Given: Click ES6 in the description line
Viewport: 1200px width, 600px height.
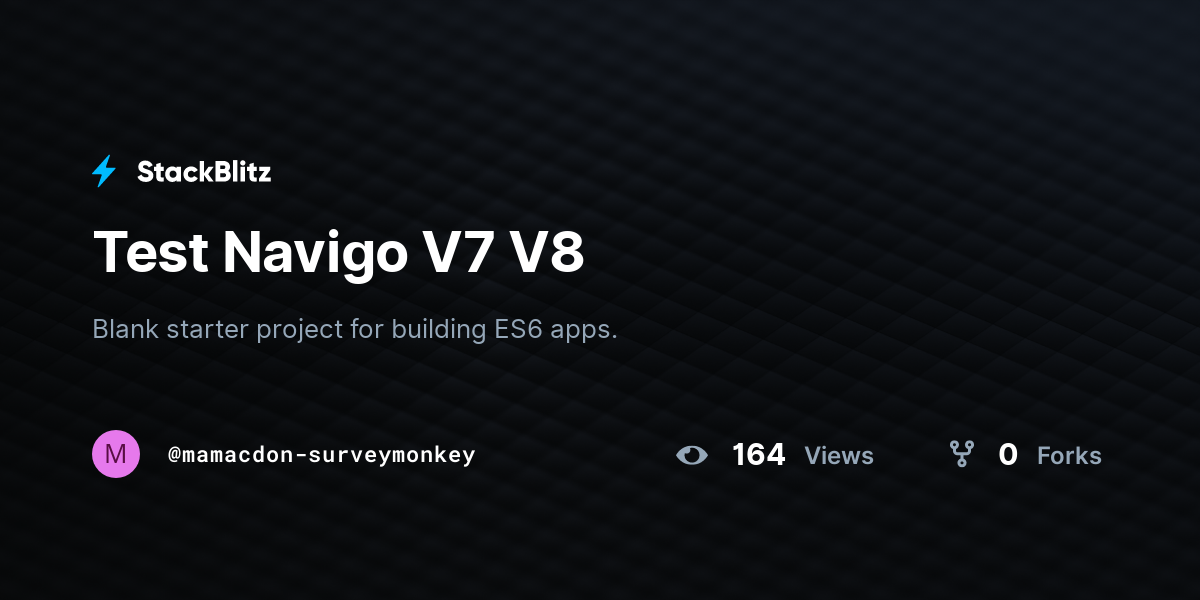Looking at the screenshot, I should pos(518,329).
